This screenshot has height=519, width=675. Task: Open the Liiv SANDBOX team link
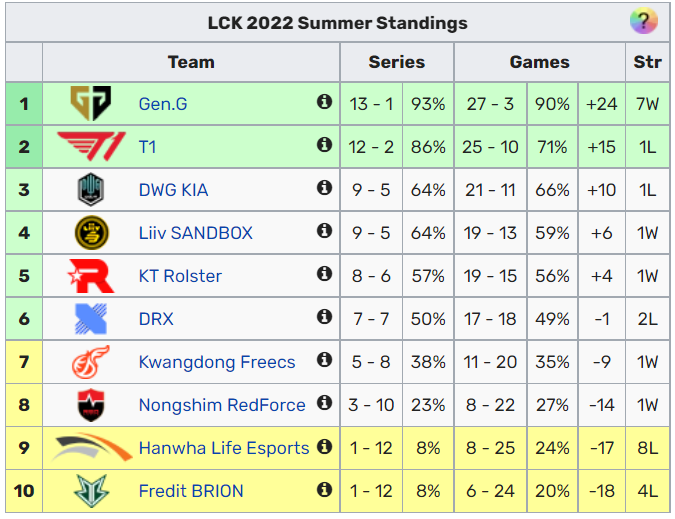[x=196, y=233]
